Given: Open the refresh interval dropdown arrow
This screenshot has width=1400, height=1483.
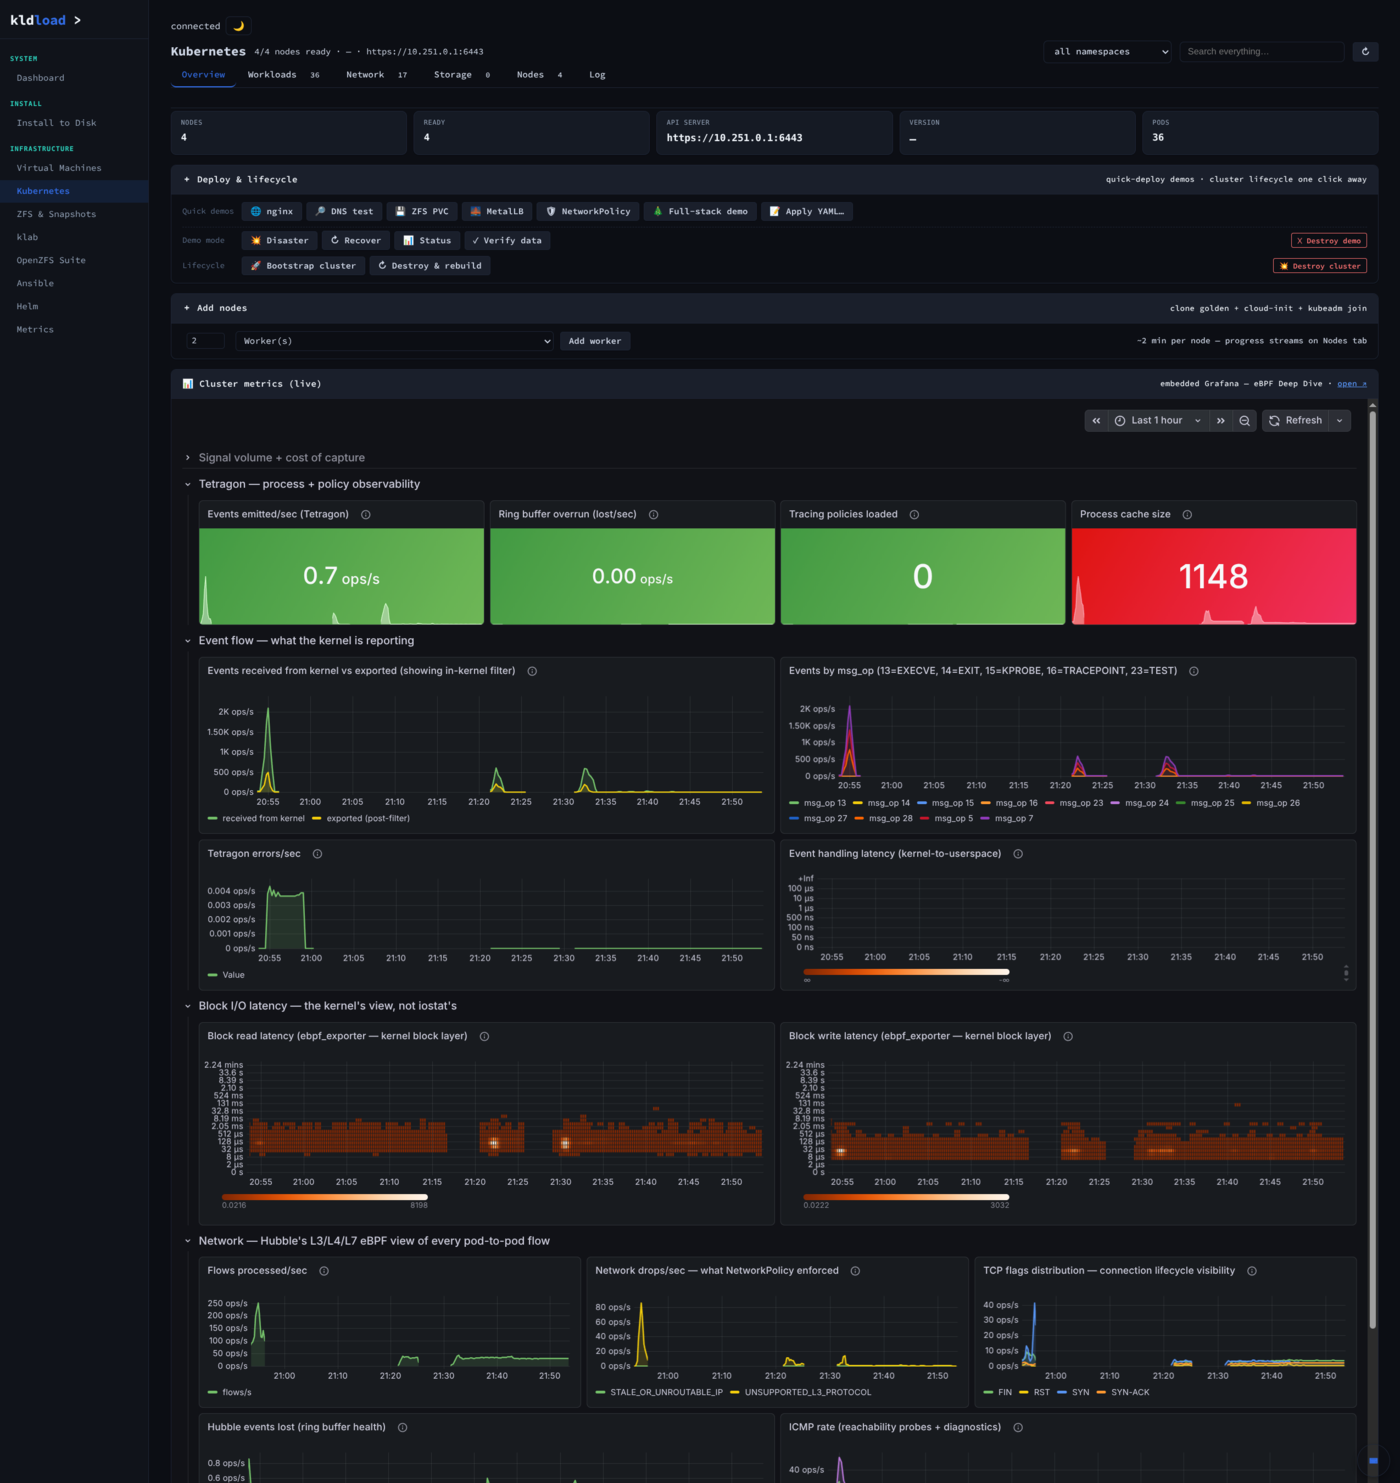Looking at the screenshot, I should [x=1340, y=421].
